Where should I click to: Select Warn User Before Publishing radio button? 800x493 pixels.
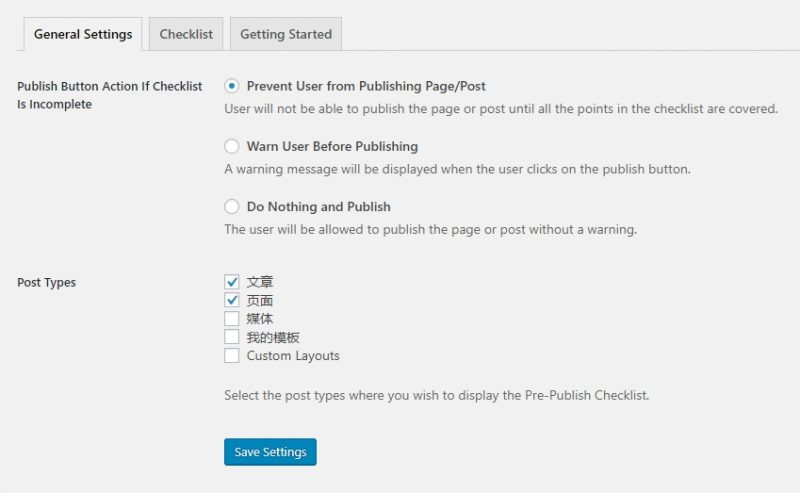pyautogui.click(x=232, y=146)
